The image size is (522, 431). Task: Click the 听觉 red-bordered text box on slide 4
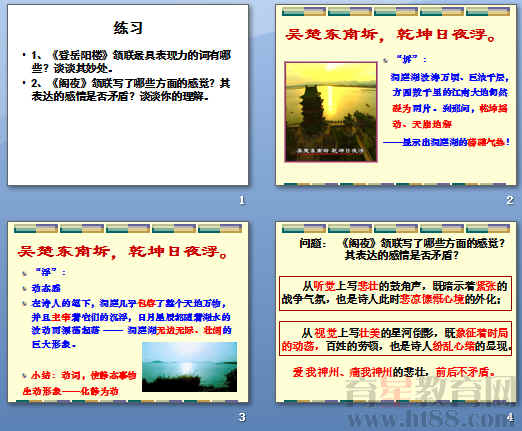[395, 293]
